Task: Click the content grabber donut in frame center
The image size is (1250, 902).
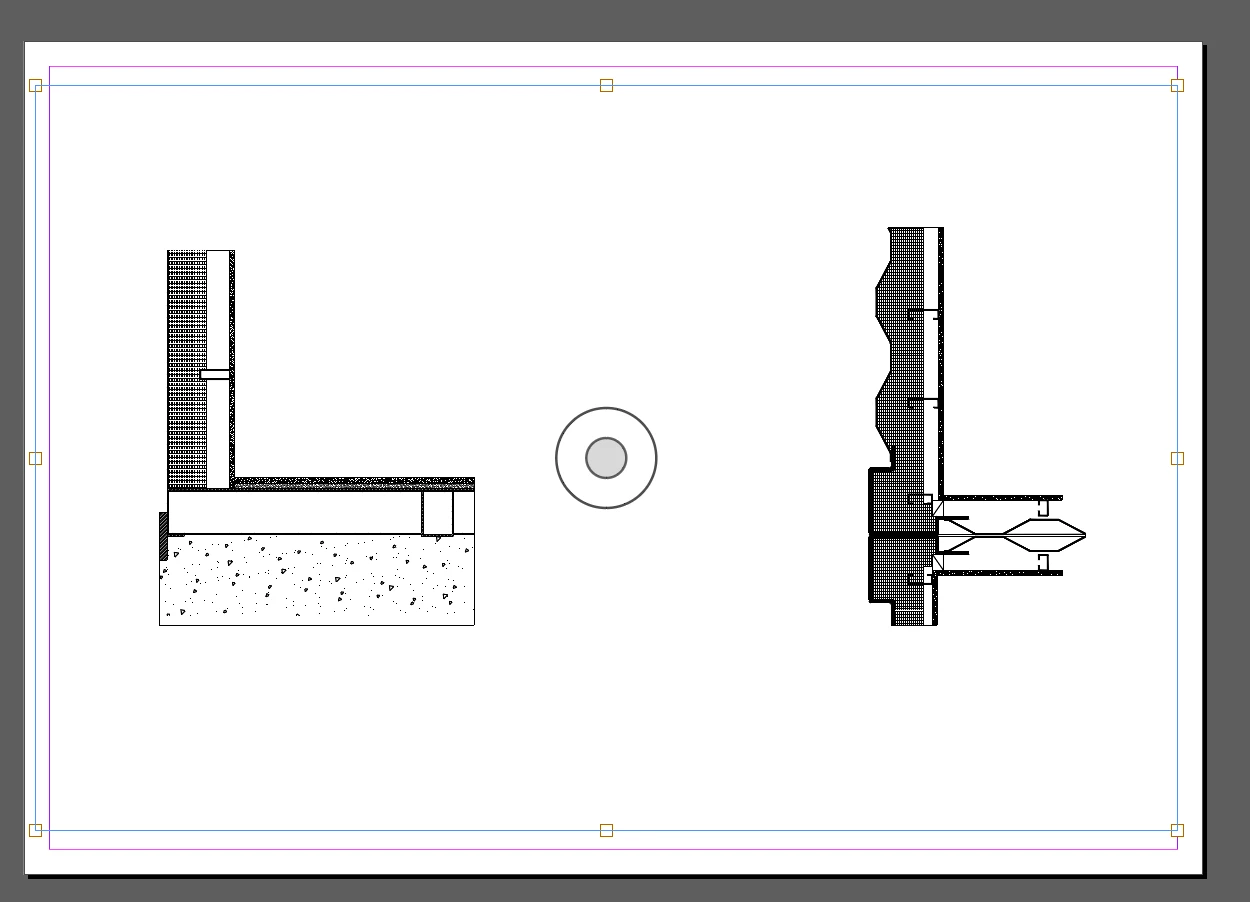Action: coord(606,458)
